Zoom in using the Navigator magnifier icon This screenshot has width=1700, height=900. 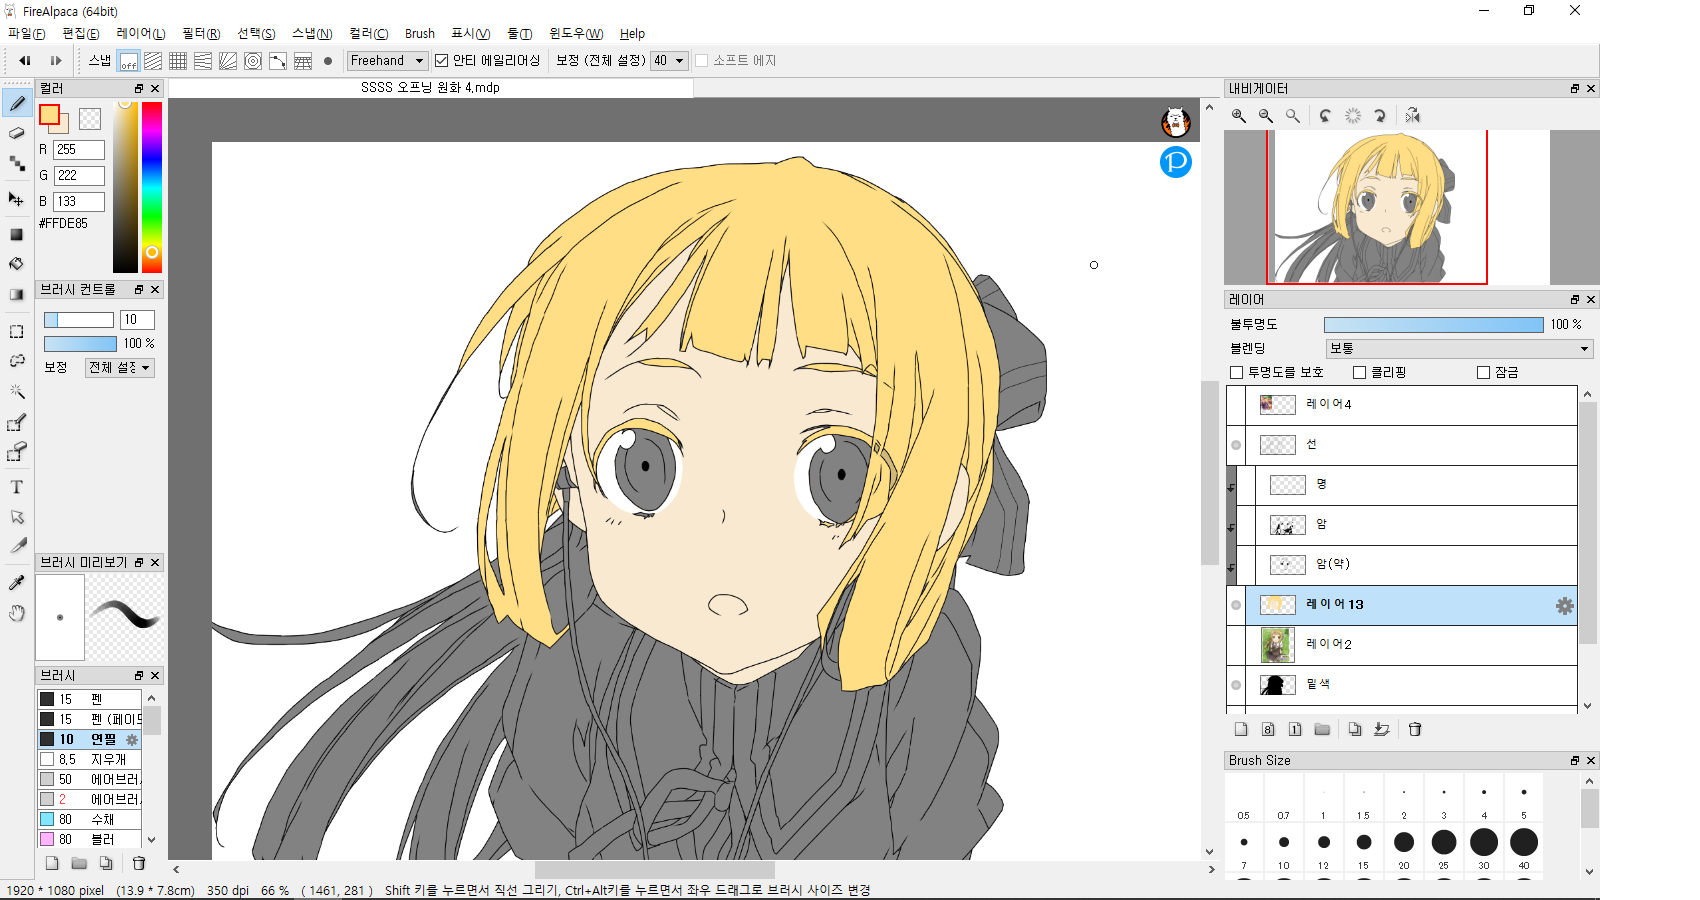click(x=1239, y=116)
